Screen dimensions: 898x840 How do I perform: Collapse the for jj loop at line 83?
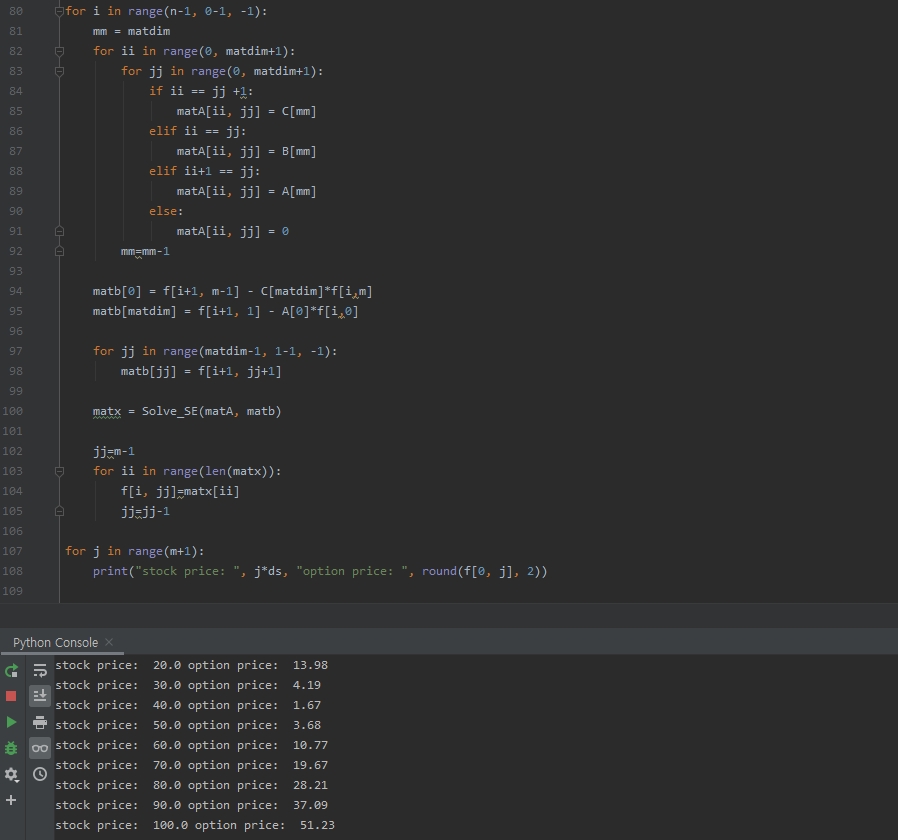coord(59,71)
